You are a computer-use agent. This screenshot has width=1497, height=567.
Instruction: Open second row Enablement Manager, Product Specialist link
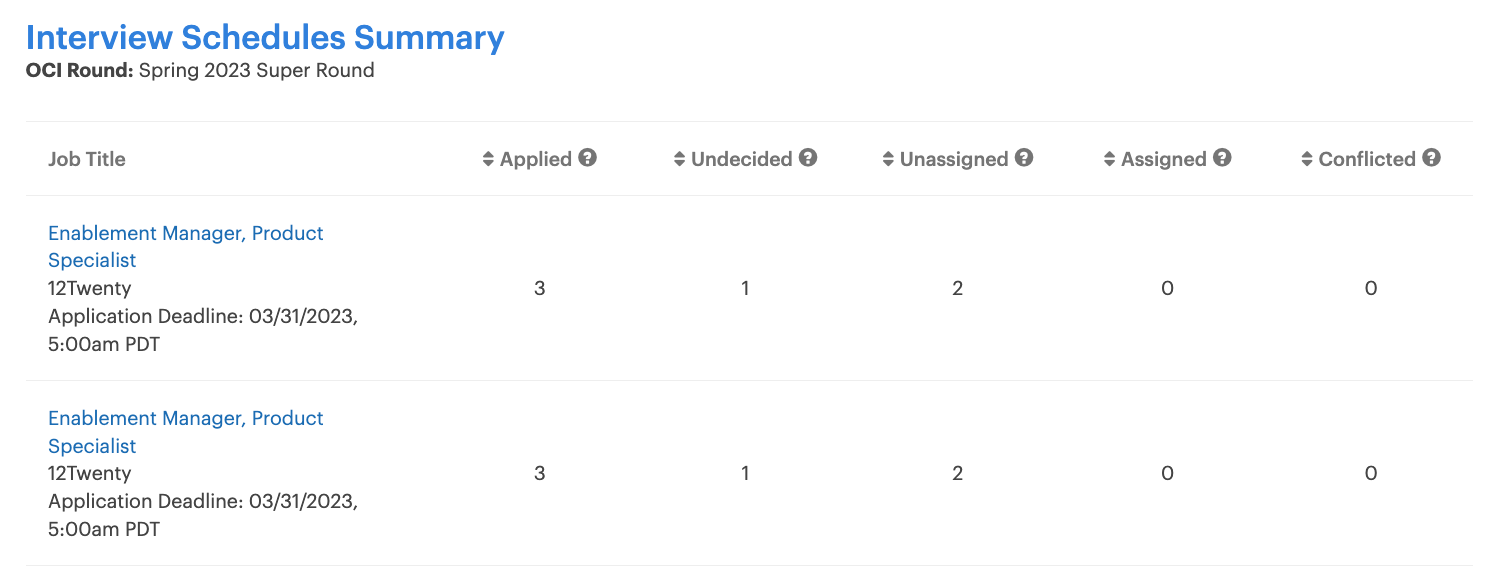(186, 432)
